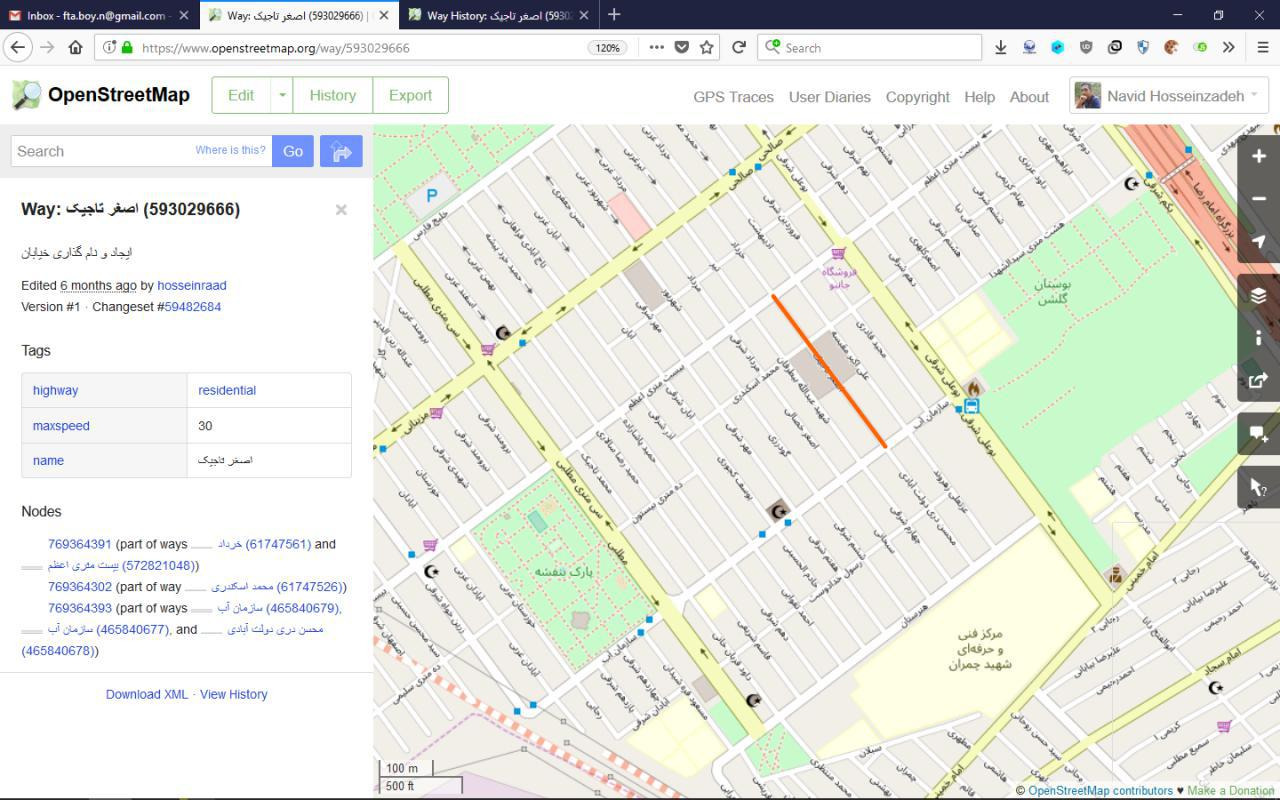The image size is (1280, 800).
Task: Open the About page
Action: pos(1029,97)
